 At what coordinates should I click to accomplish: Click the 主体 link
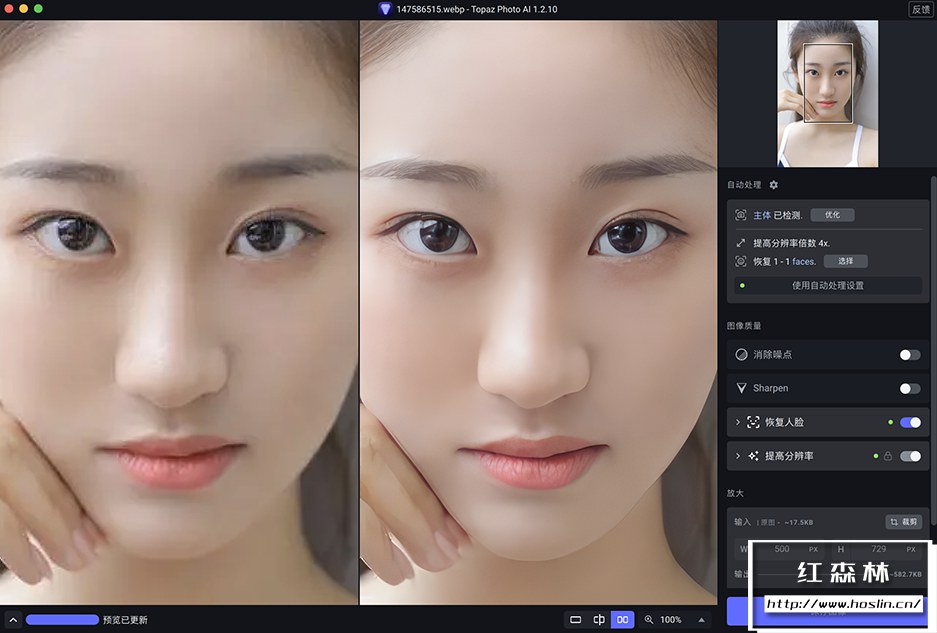762,215
